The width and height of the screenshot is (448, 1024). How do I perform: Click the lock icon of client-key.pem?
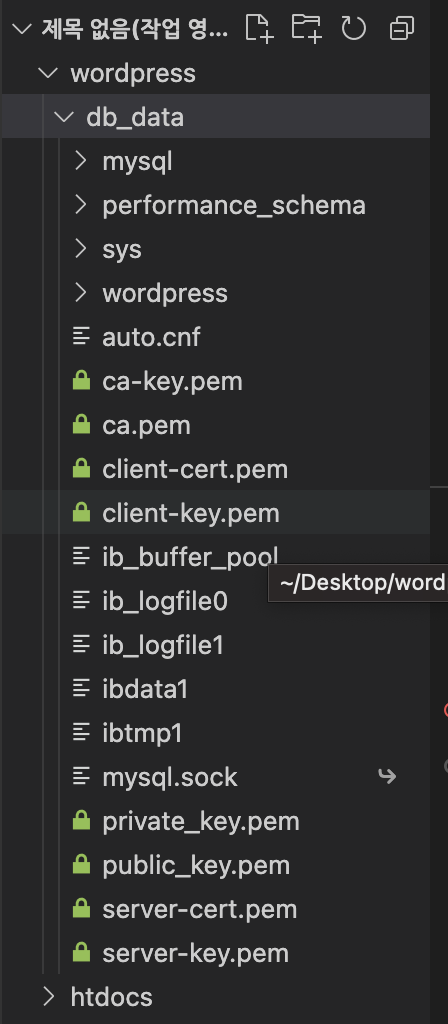(81, 513)
